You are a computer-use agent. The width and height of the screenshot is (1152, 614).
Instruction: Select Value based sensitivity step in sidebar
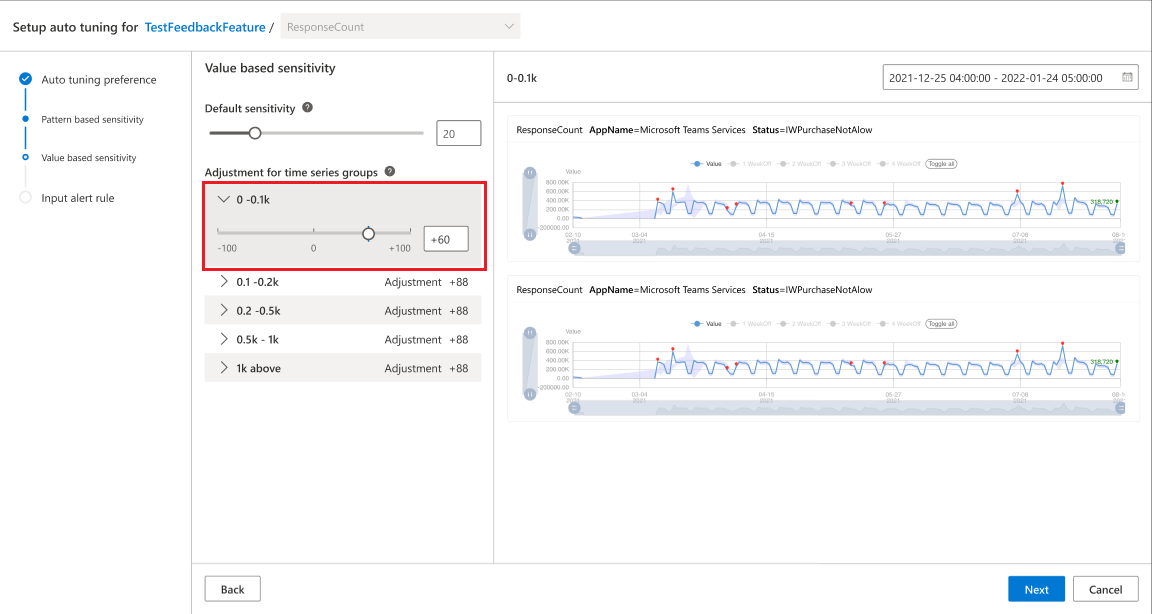(88, 157)
